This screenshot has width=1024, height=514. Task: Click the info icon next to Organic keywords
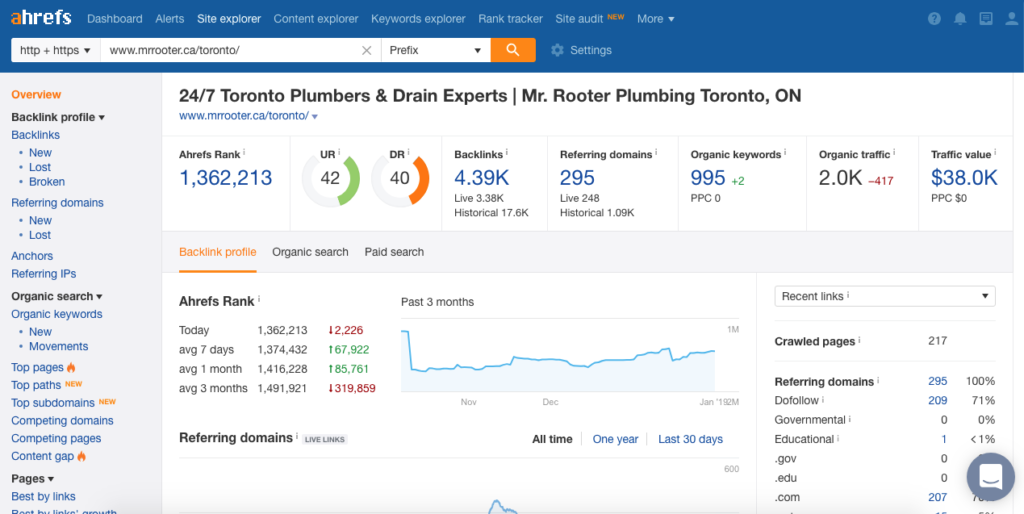pos(785,152)
